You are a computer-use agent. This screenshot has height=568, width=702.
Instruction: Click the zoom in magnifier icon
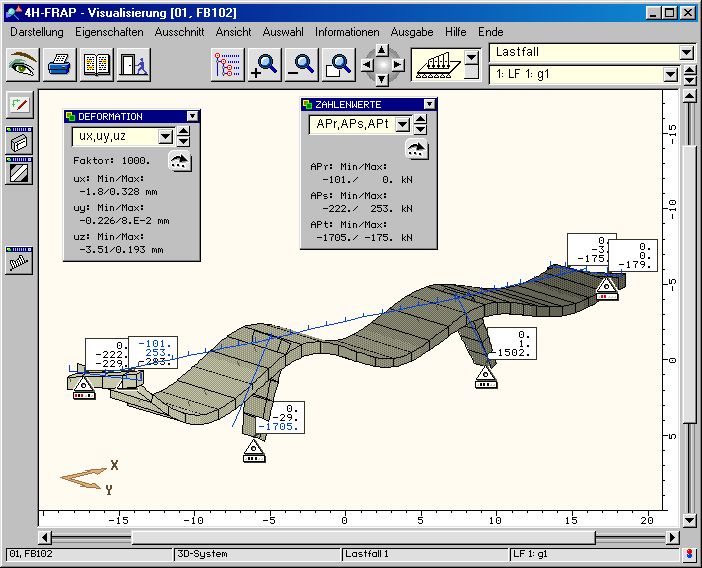click(266, 65)
